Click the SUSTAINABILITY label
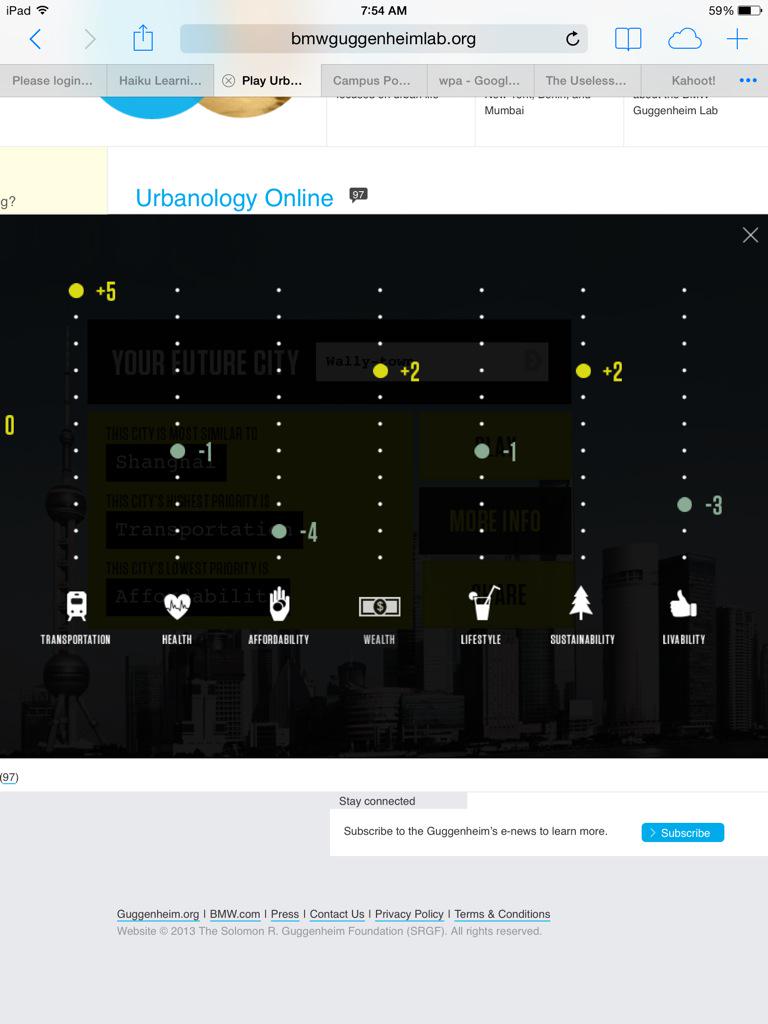Screen dimensions: 768x1024 pyautogui.click(x=583, y=639)
